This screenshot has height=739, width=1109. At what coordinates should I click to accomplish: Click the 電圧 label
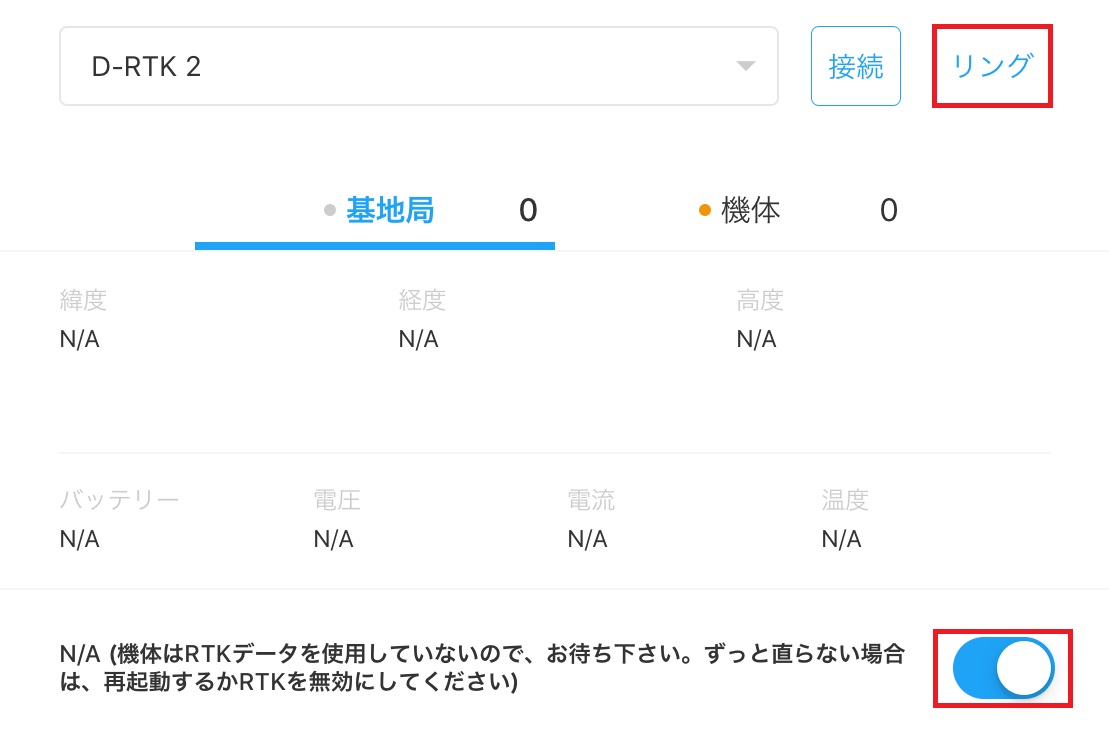pyautogui.click(x=337, y=501)
